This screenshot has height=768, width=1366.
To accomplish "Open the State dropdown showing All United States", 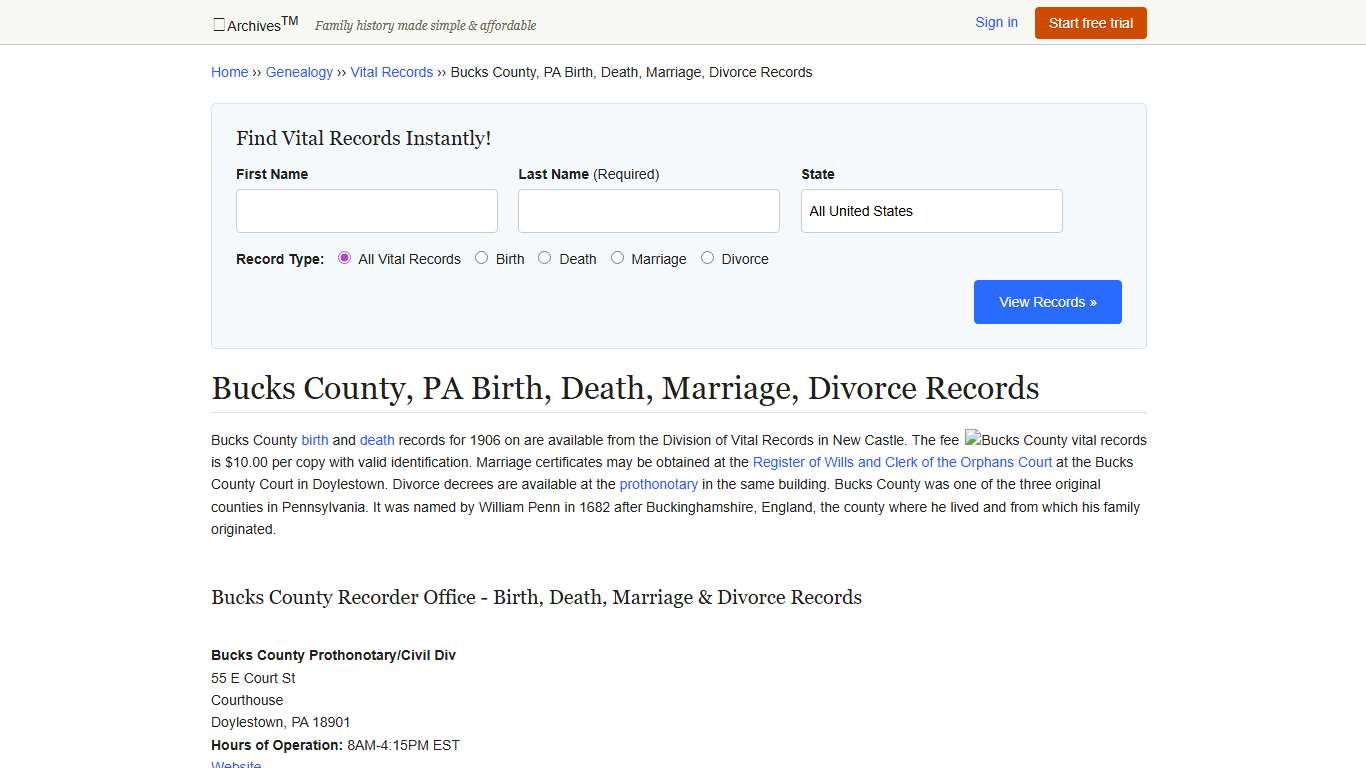I will pyautogui.click(x=930, y=211).
